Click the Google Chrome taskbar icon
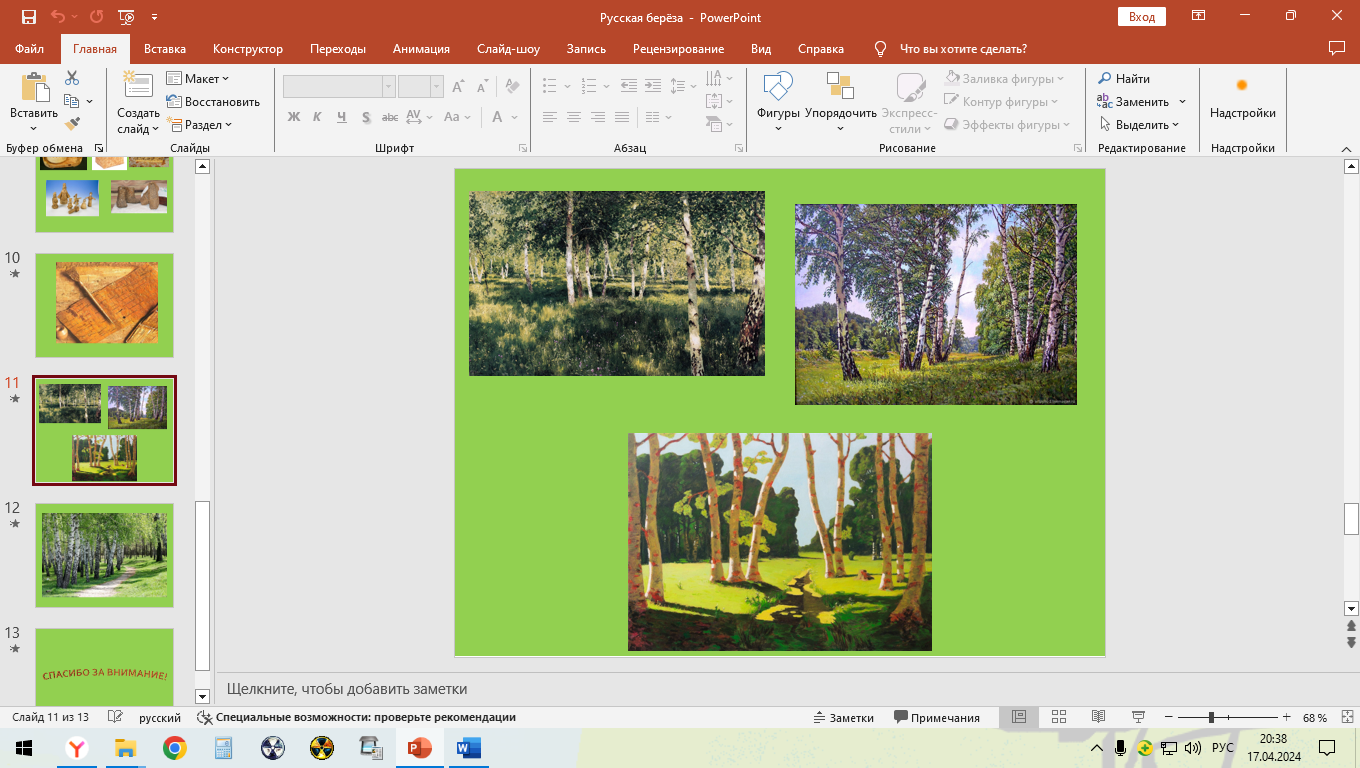The width and height of the screenshot is (1360, 768). pyautogui.click(x=175, y=747)
